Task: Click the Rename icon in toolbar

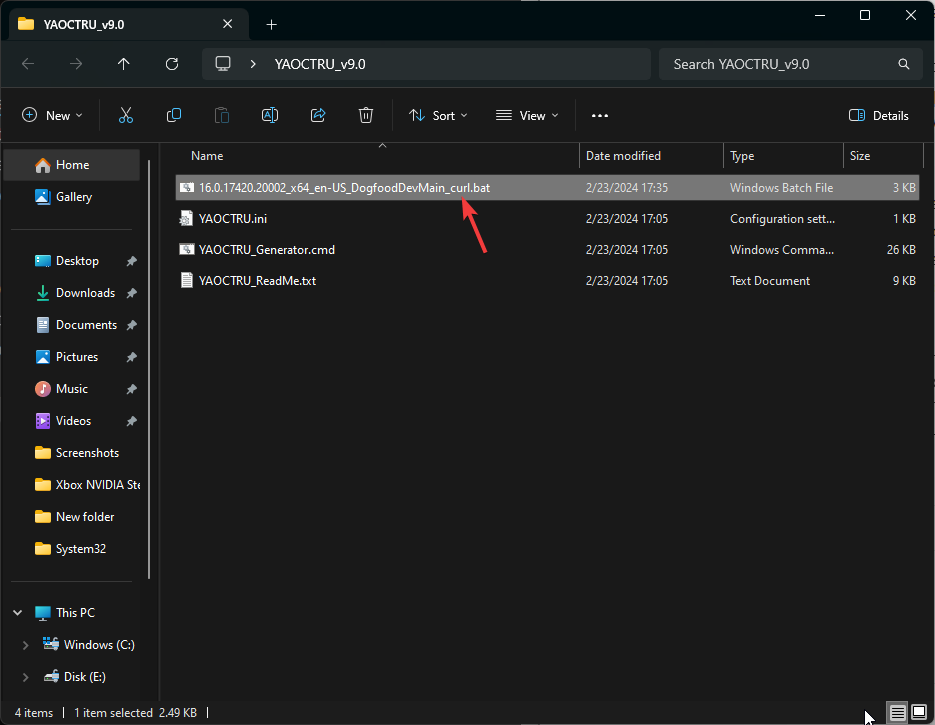Action: pyautogui.click(x=270, y=115)
